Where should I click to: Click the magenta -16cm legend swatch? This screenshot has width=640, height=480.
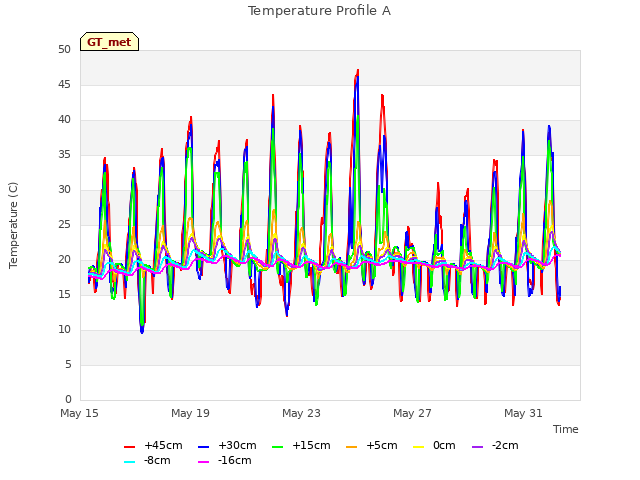point(204,462)
